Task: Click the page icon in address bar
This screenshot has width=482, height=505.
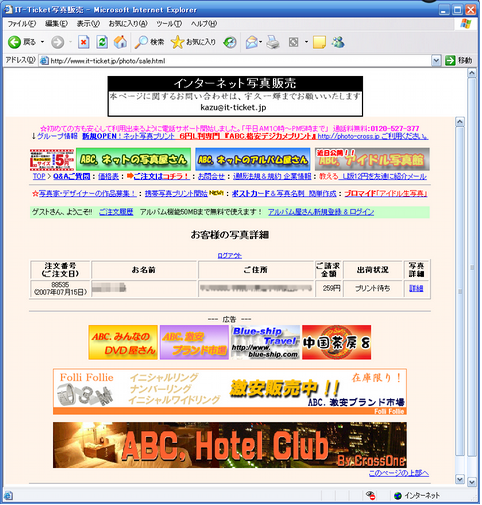Action: [44, 61]
